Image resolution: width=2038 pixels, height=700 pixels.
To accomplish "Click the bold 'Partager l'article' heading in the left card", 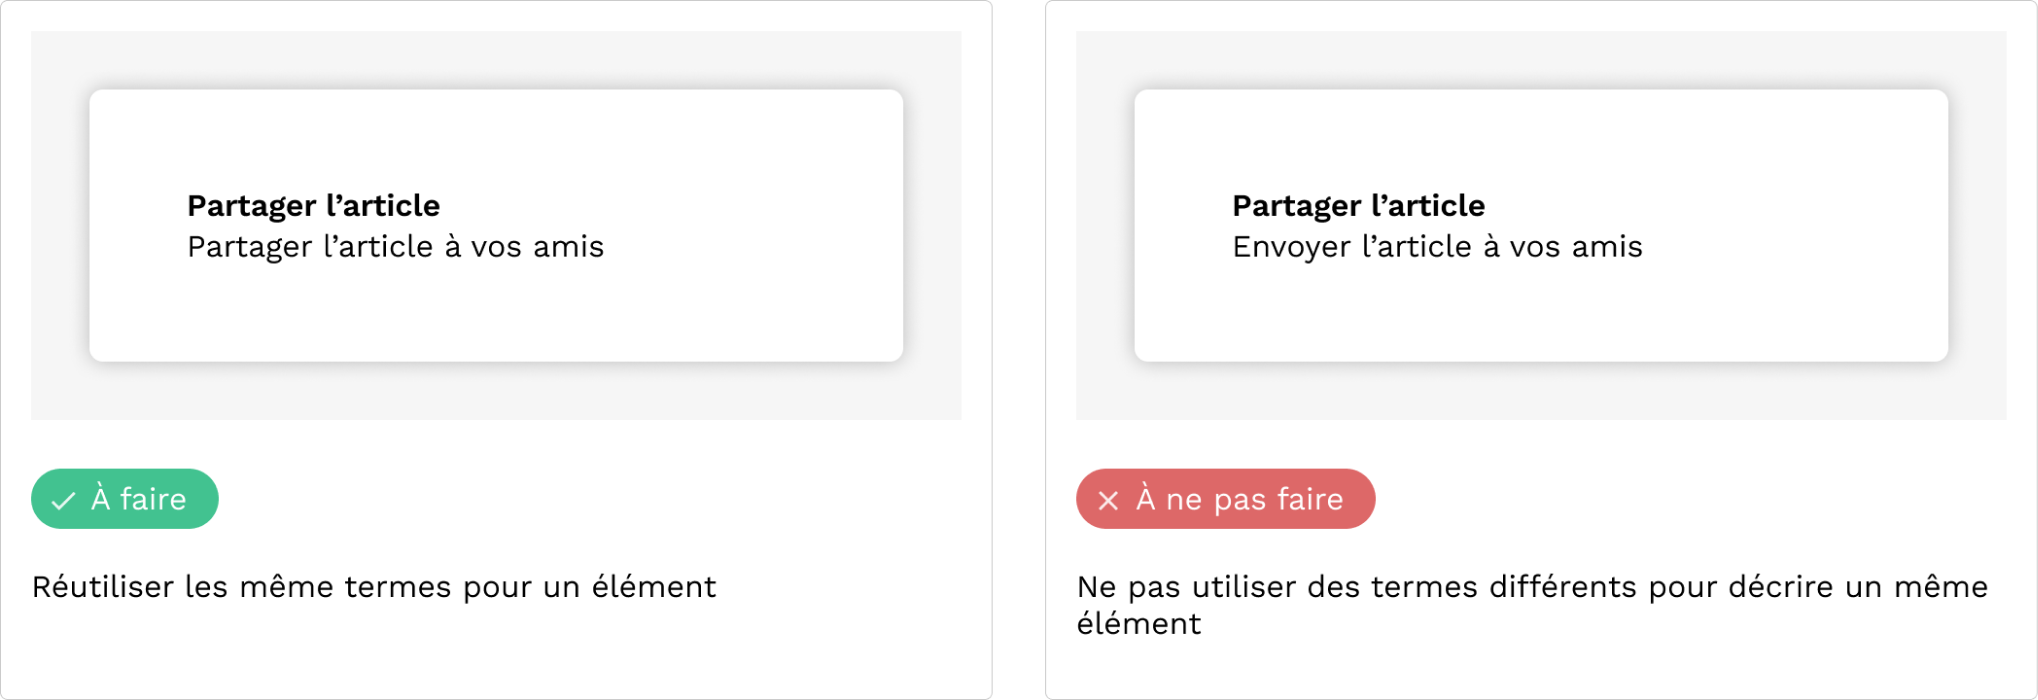I will pos(313,206).
